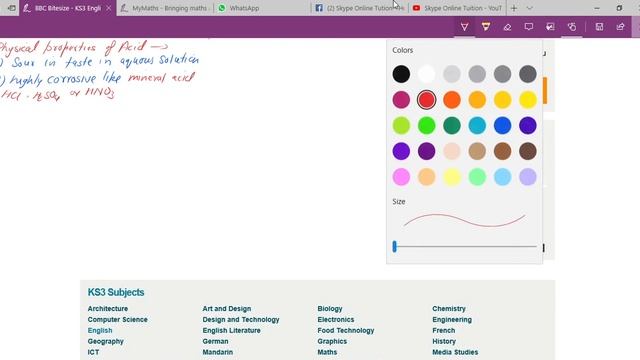
Task: Pick the bright yellow color swatch
Action: [x=528, y=100]
